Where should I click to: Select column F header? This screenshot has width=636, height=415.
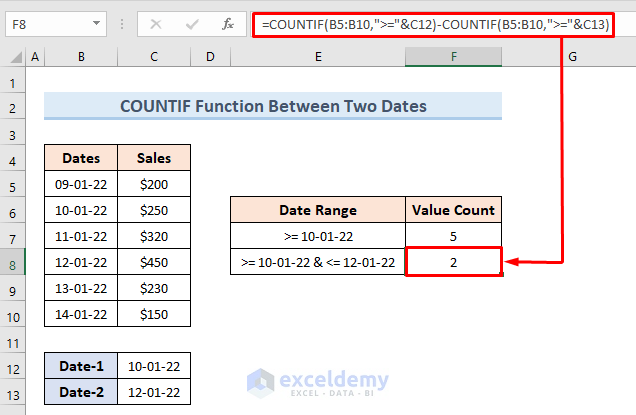coord(454,58)
